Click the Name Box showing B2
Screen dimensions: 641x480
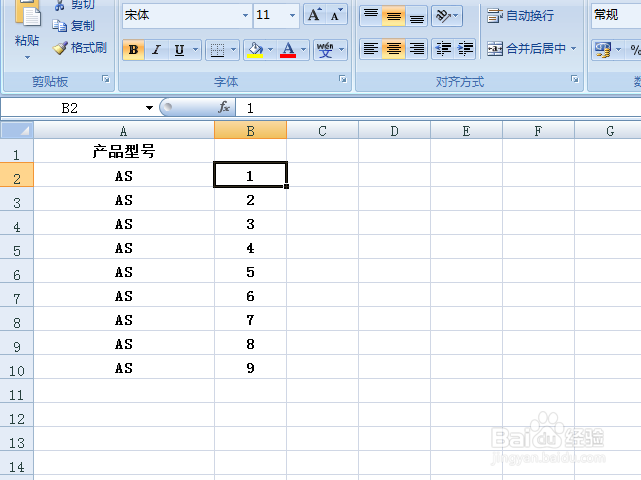tap(69, 108)
